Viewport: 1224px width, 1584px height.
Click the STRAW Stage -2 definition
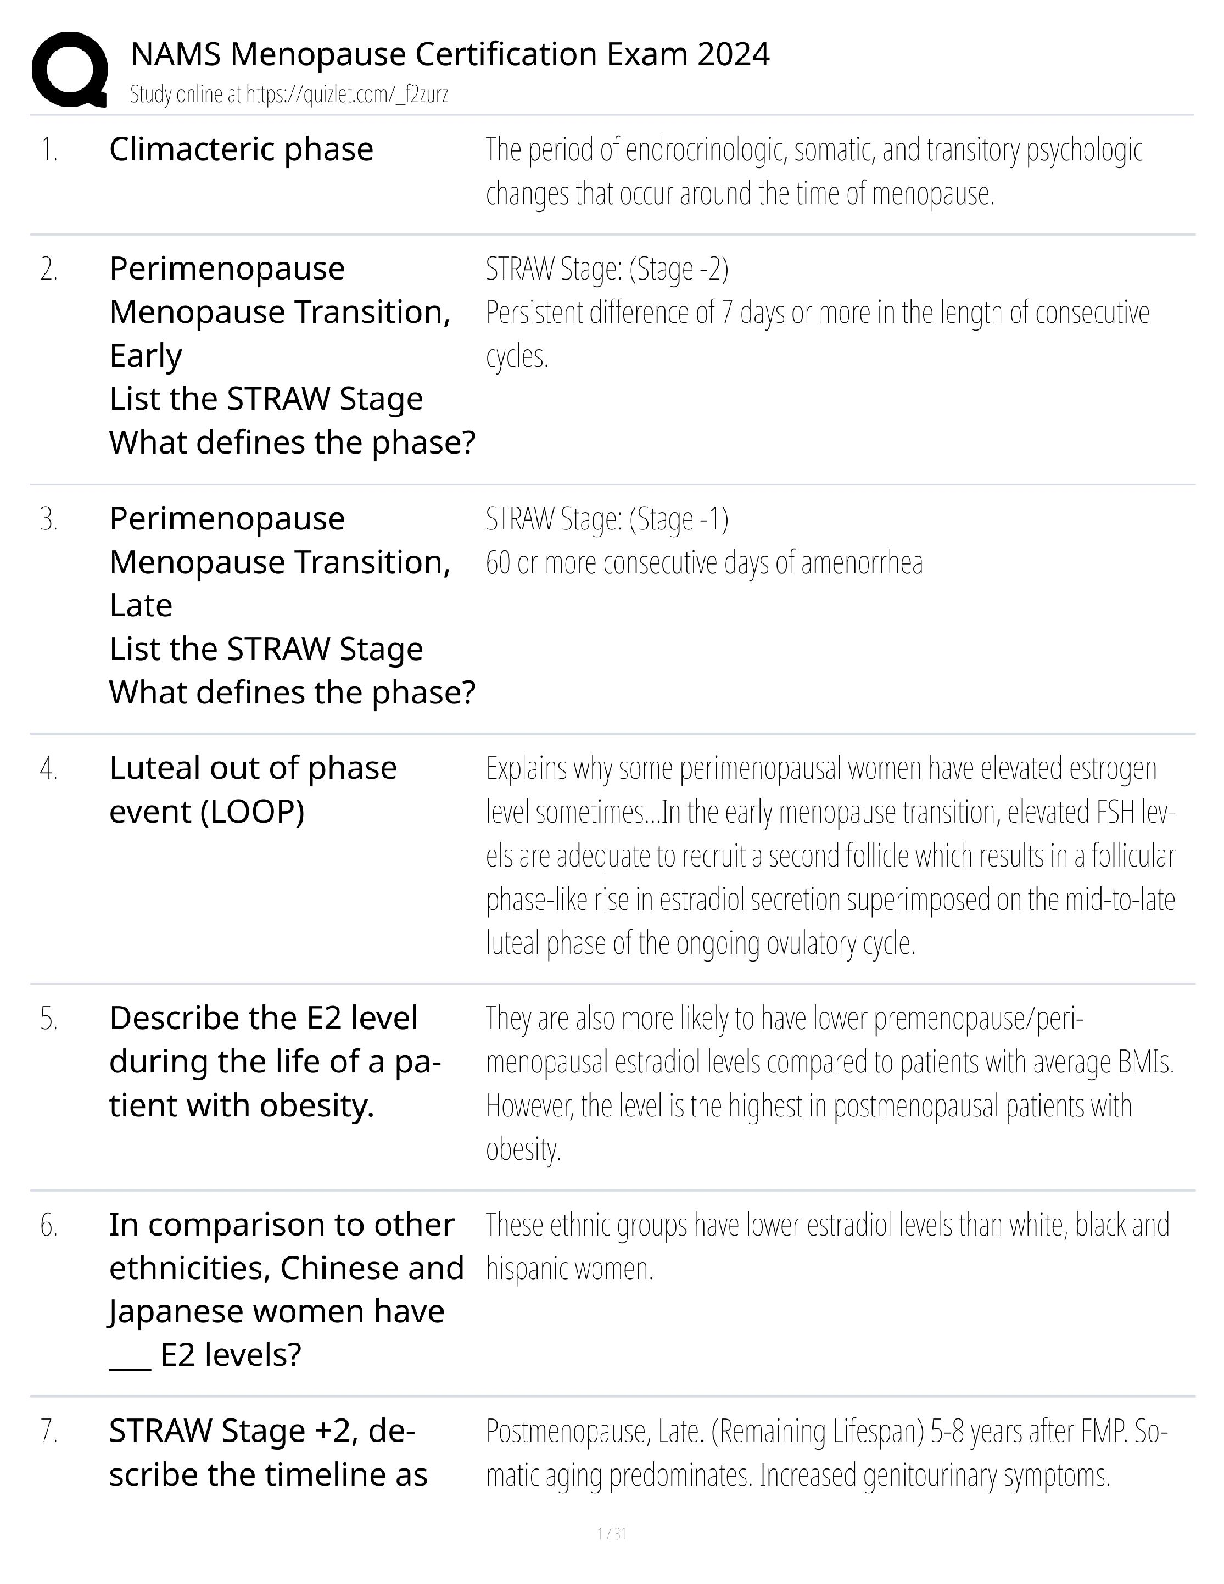tap(817, 312)
